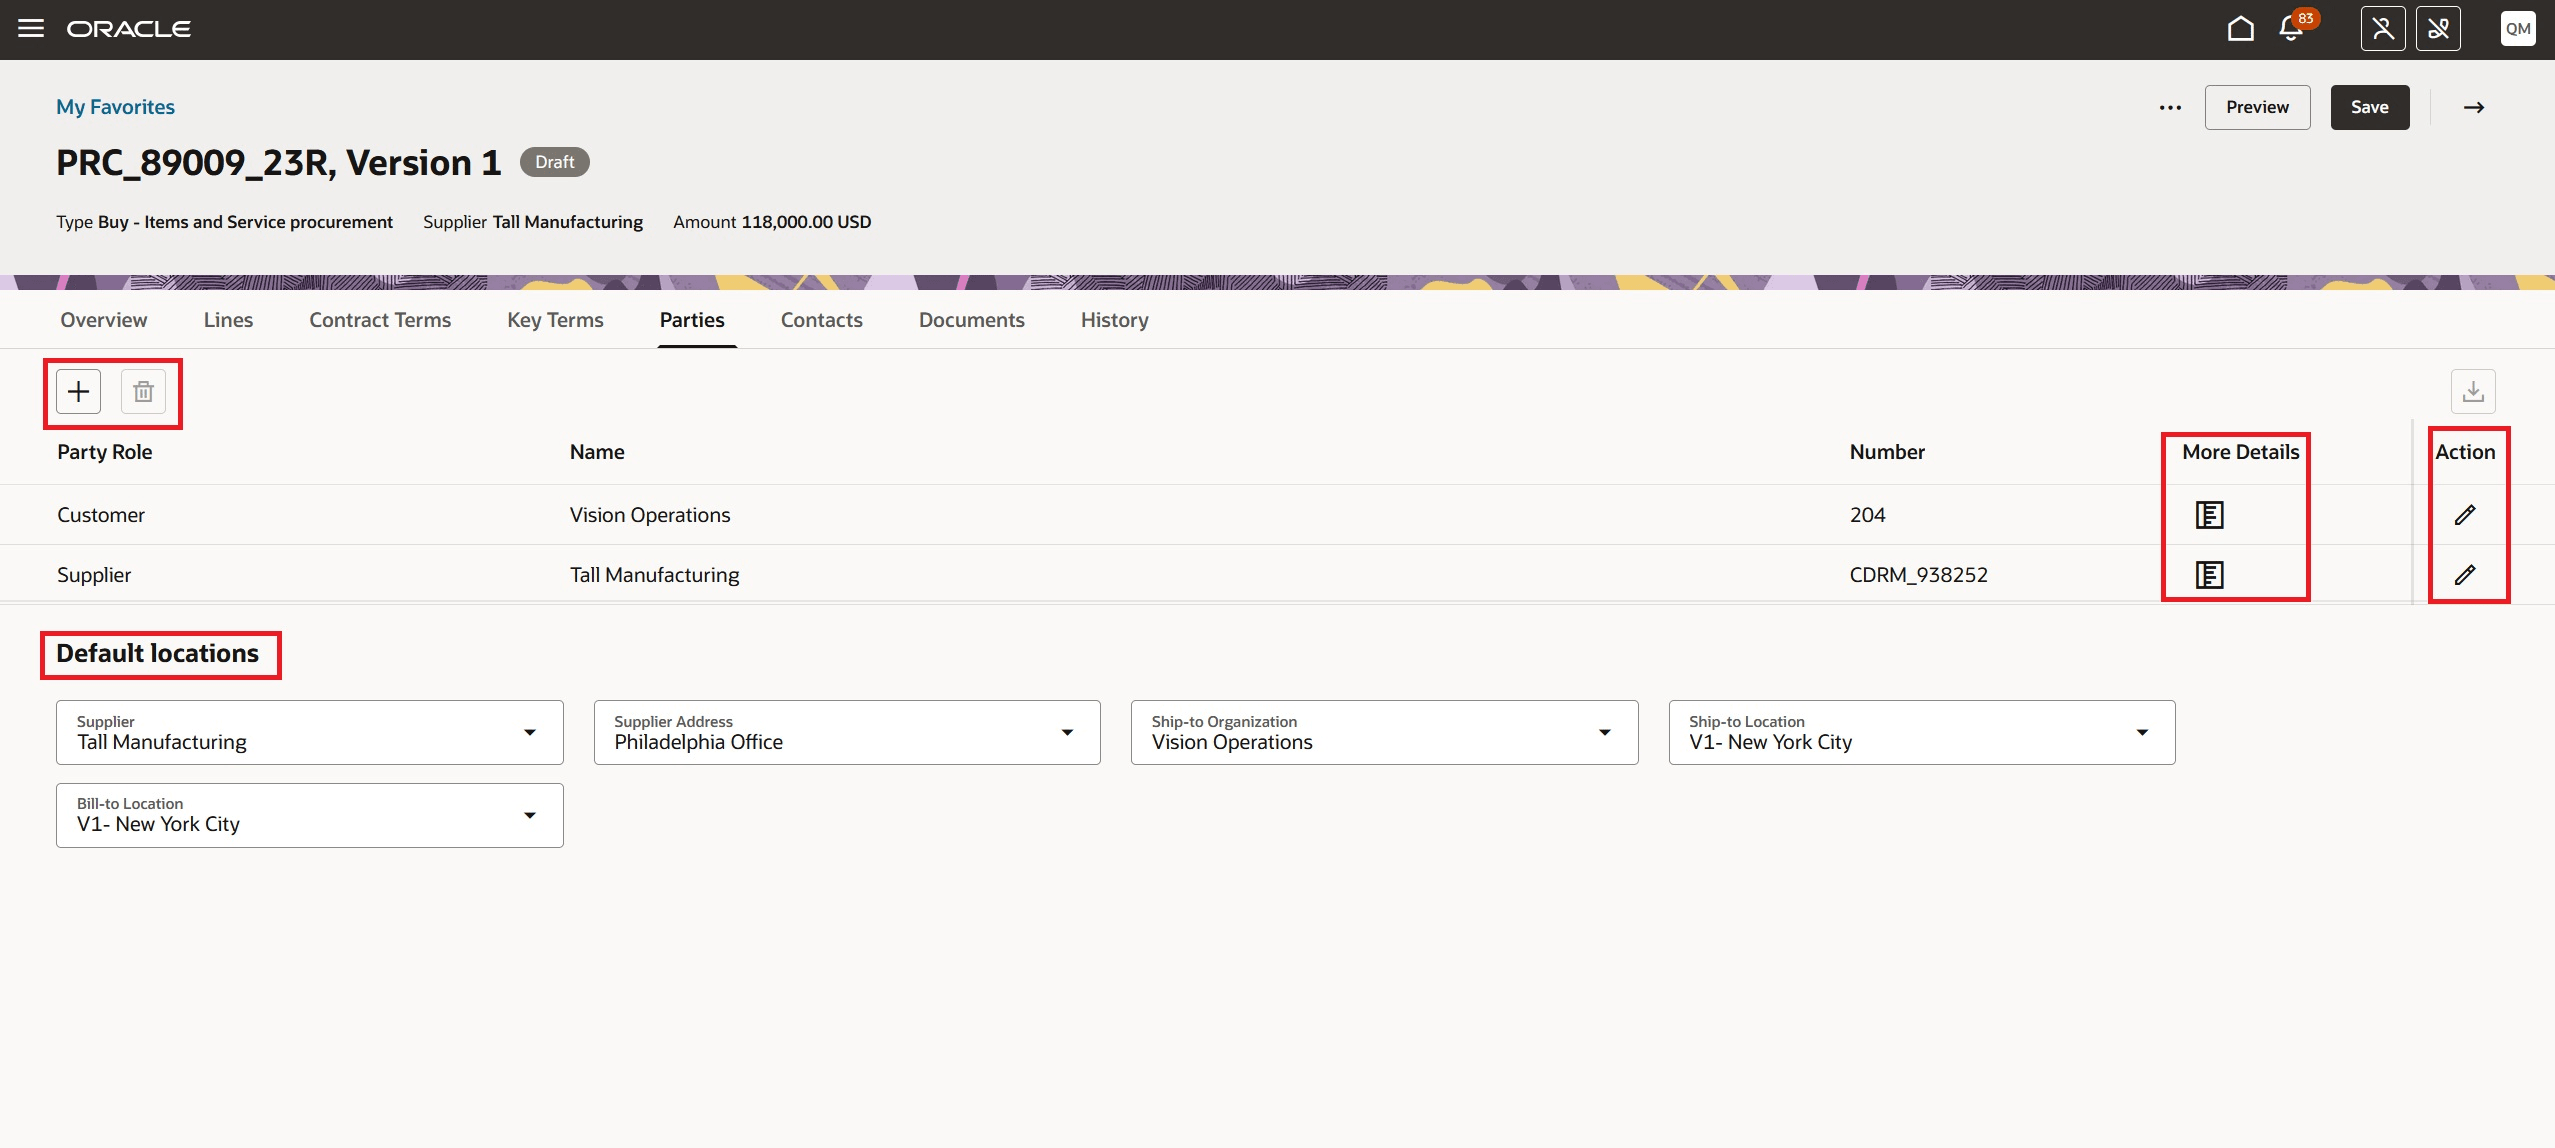Screen dimensions: 2555x1148
Task: Switch to the Documents tab
Action: (x=971, y=320)
